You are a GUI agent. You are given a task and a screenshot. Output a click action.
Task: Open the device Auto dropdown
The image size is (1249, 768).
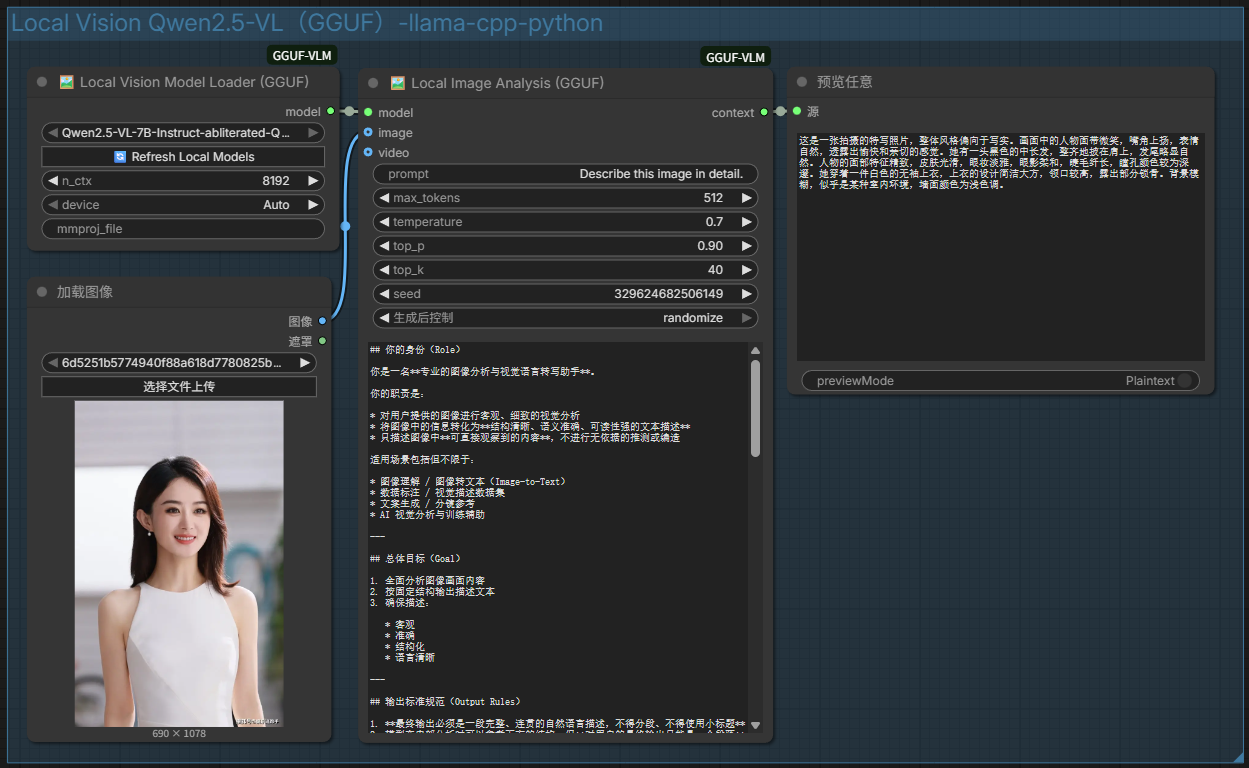183,205
